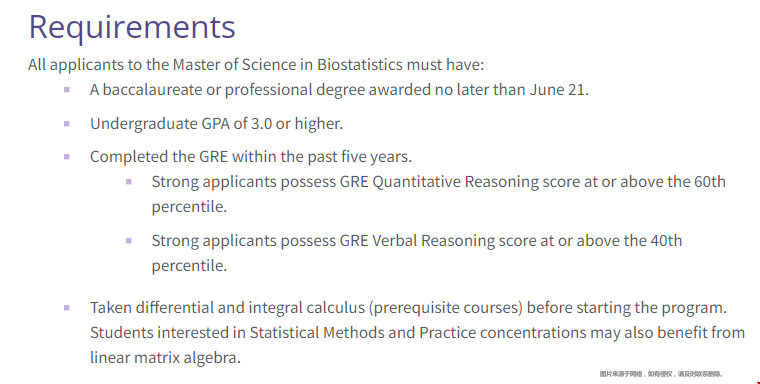Image resolution: width=760 pixels, height=384 pixels.
Task: Click the differential and integral calculus sentence
Action: (408, 308)
